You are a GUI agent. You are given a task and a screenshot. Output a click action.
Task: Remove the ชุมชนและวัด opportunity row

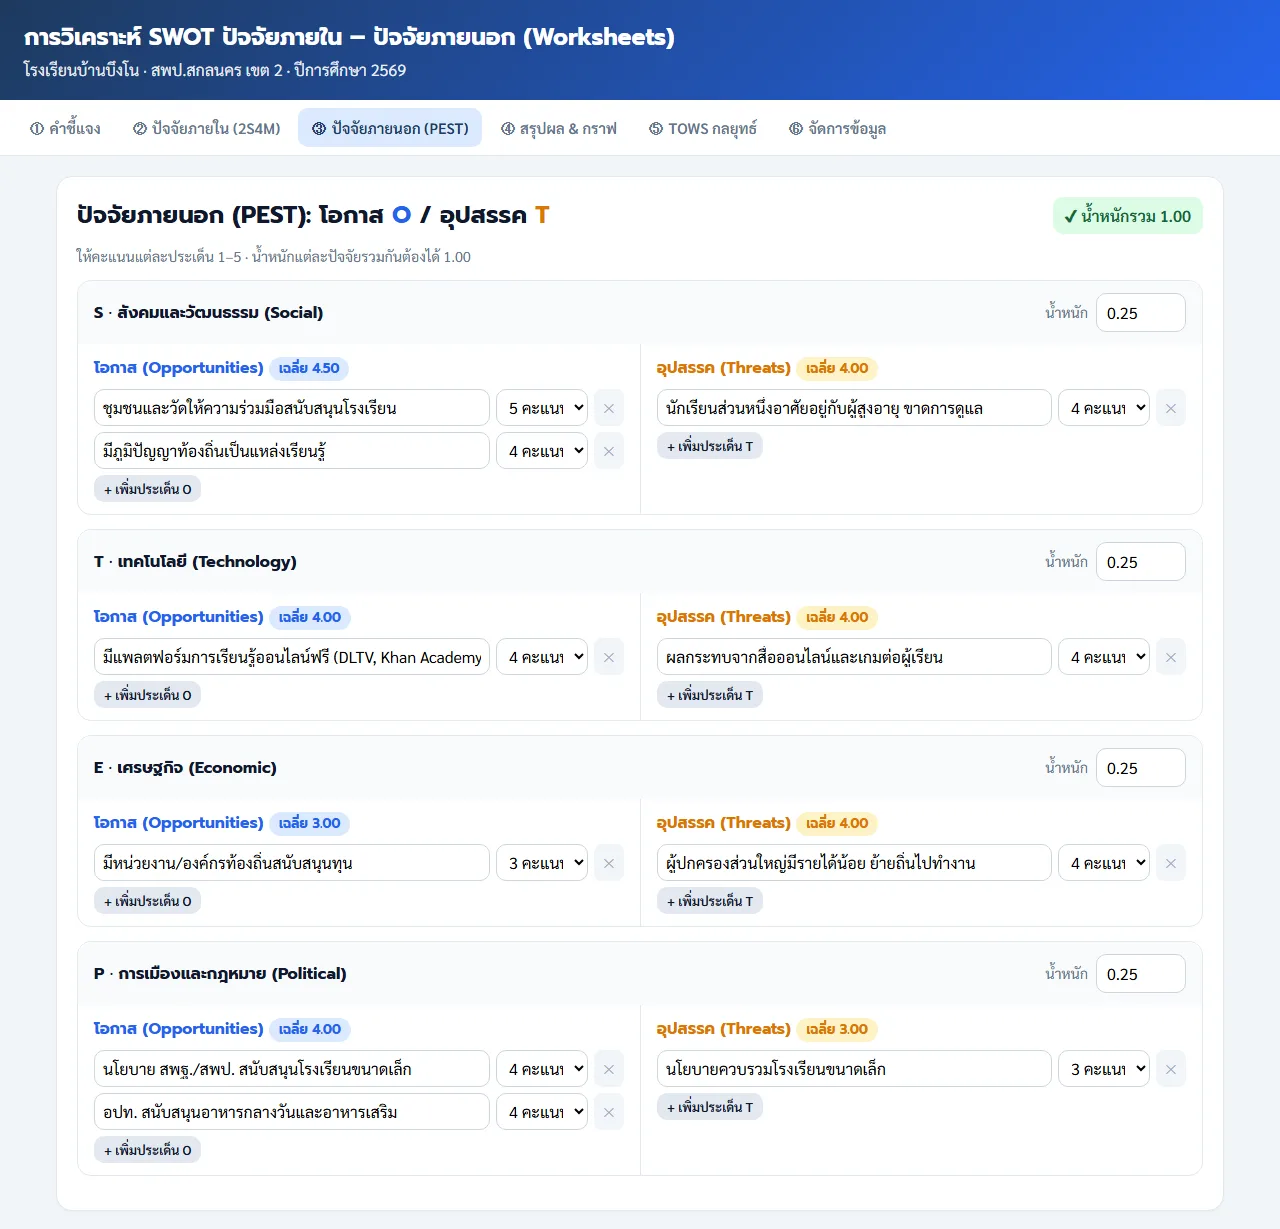tap(609, 408)
